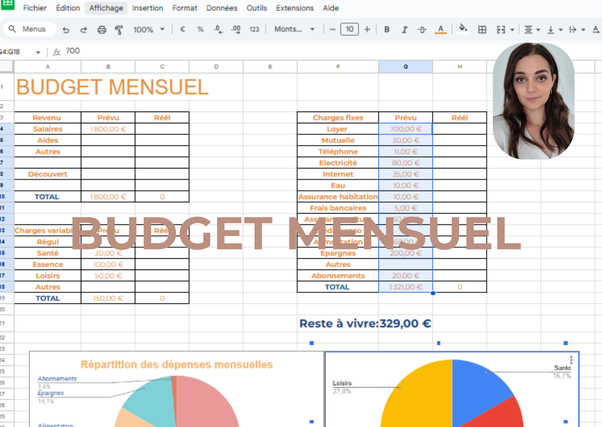This screenshot has width=602, height=427.
Task: Select the paint format roller tool
Action: pyautogui.click(x=119, y=30)
